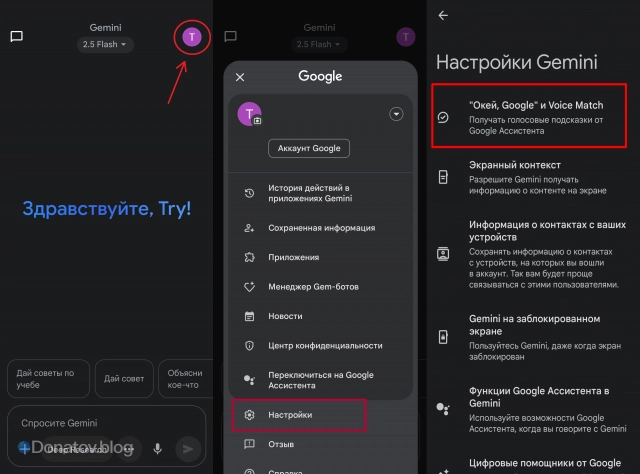
Task: Click the contact card icon beside 'Информация о контактах'
Action: pyautogui.click(x=443, y=254)
